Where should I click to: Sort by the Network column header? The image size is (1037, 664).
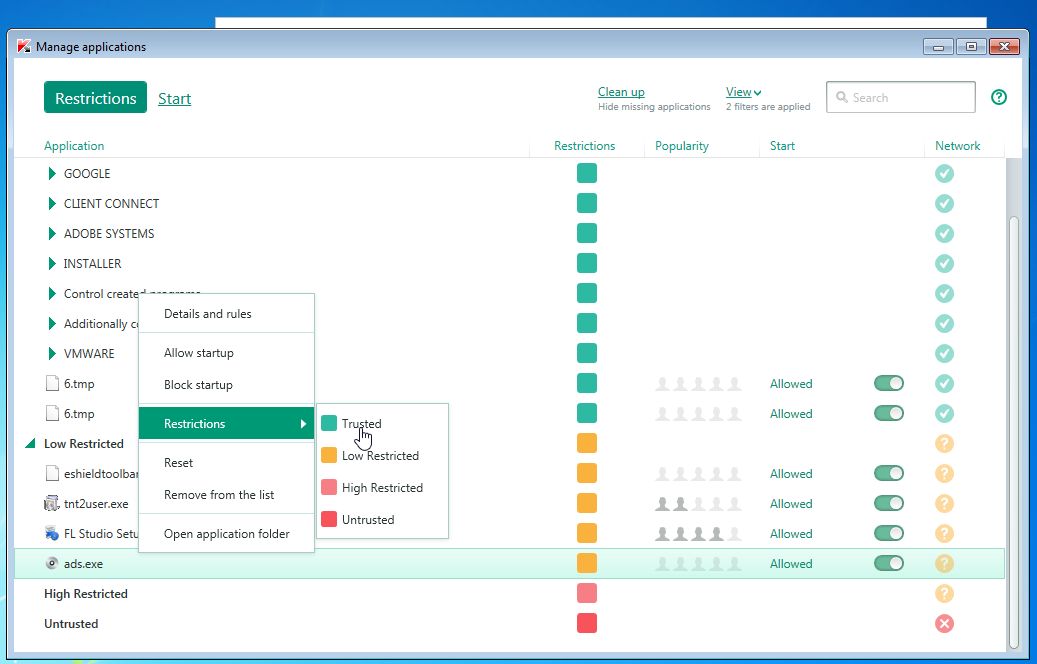(958, 145)
